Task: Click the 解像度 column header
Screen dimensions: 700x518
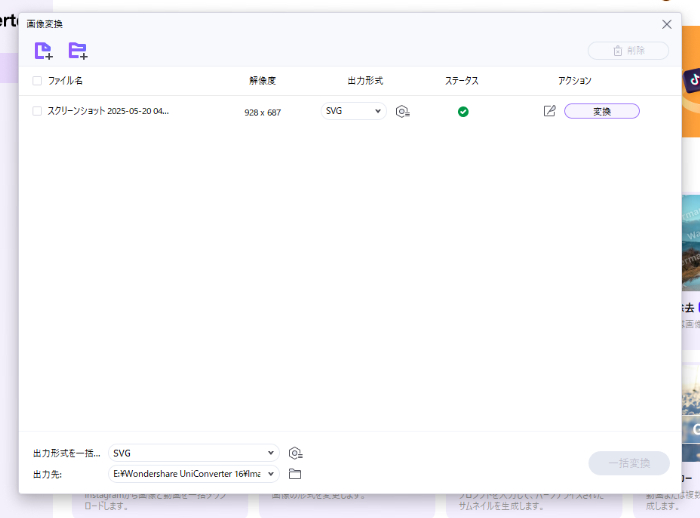Action: [x=262, y=81]
